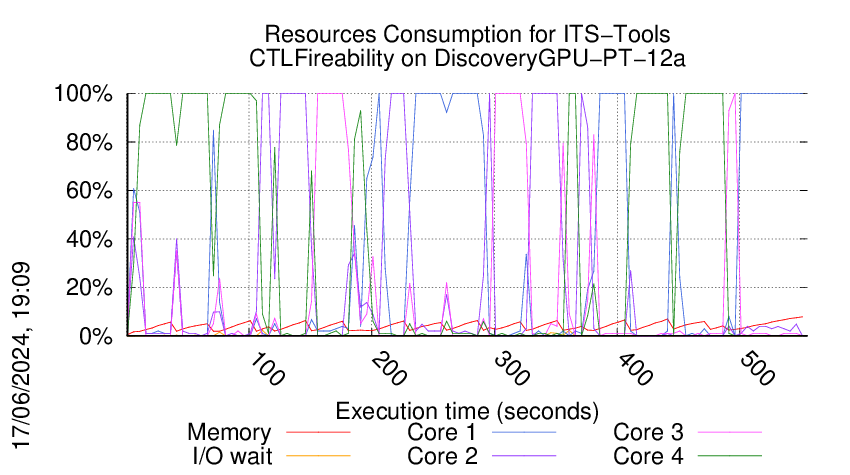The height and width of the screenshot is (475, 850).
Task: Click the 'I/O wait' legend label
Action: tap(233, 456)
